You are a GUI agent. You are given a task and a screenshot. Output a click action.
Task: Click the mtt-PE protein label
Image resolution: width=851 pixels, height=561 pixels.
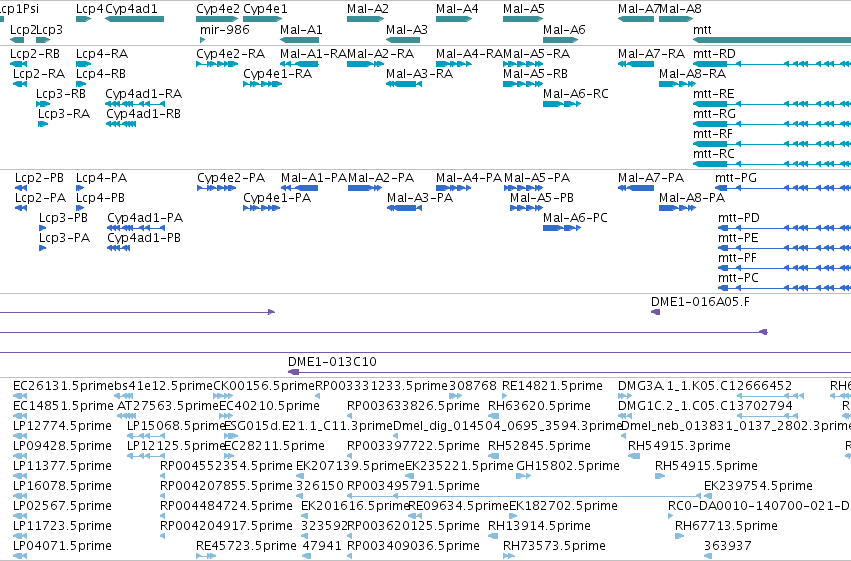coord(738,238)
